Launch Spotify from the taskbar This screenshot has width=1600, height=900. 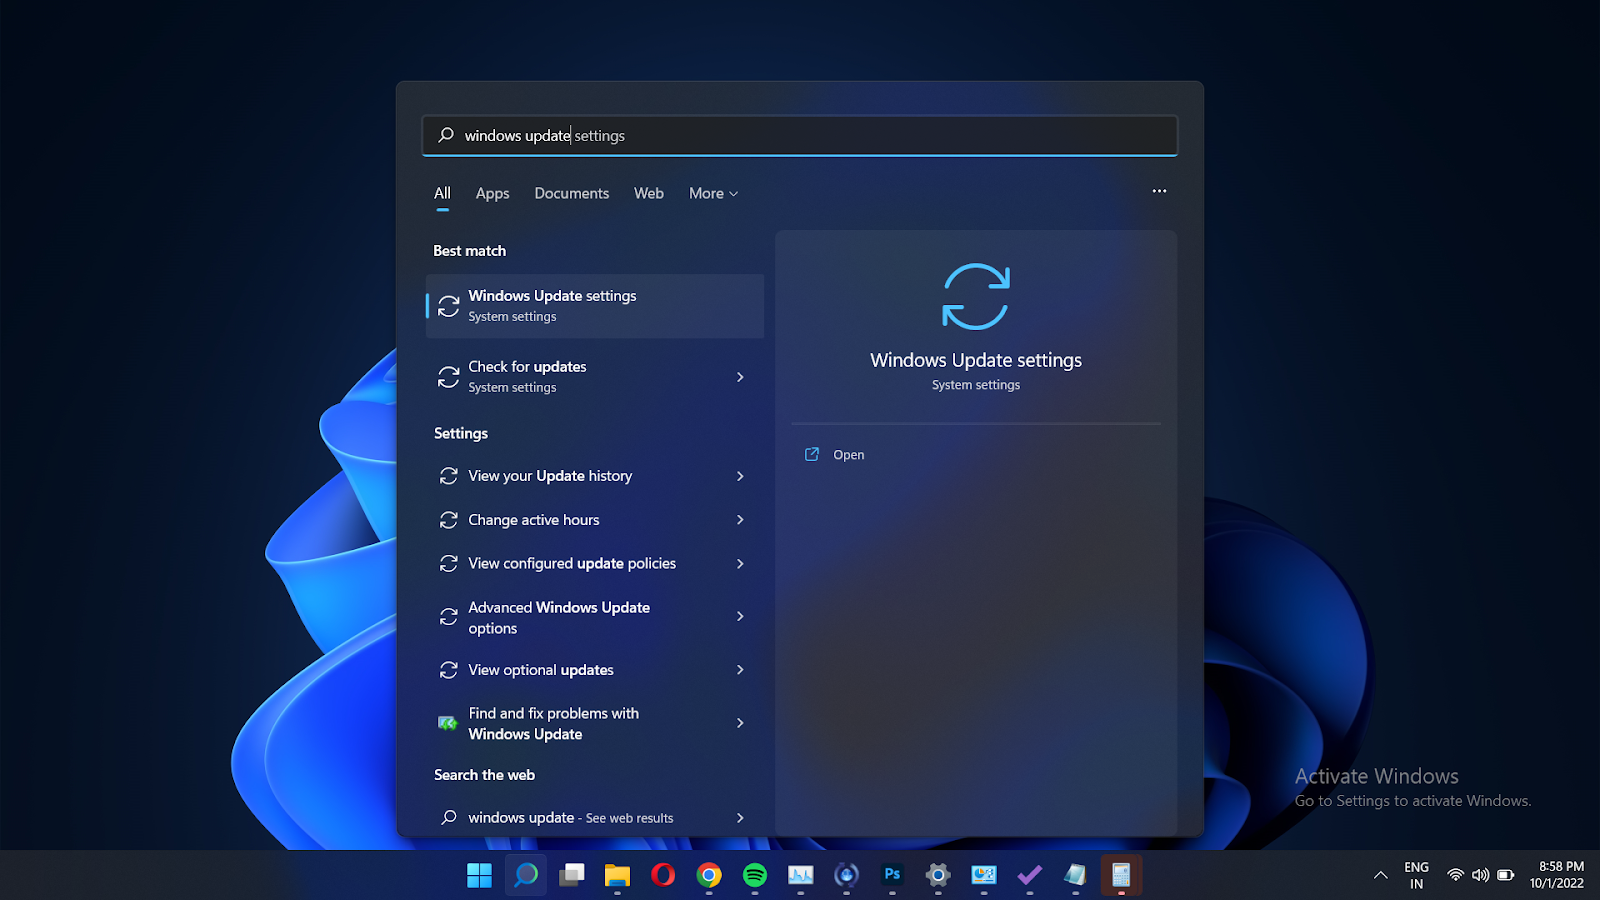click(755, 875)
